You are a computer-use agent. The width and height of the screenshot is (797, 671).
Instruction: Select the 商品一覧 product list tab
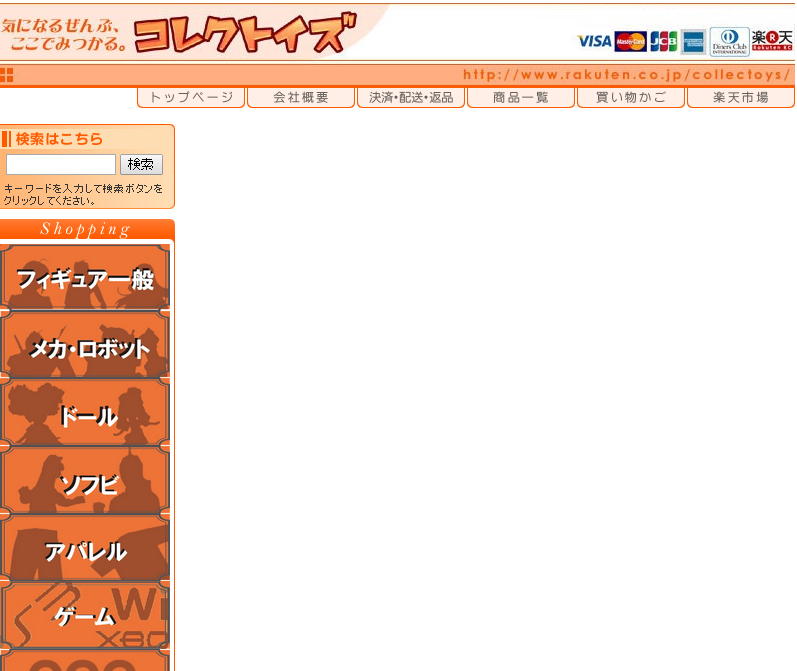[521, 98]
